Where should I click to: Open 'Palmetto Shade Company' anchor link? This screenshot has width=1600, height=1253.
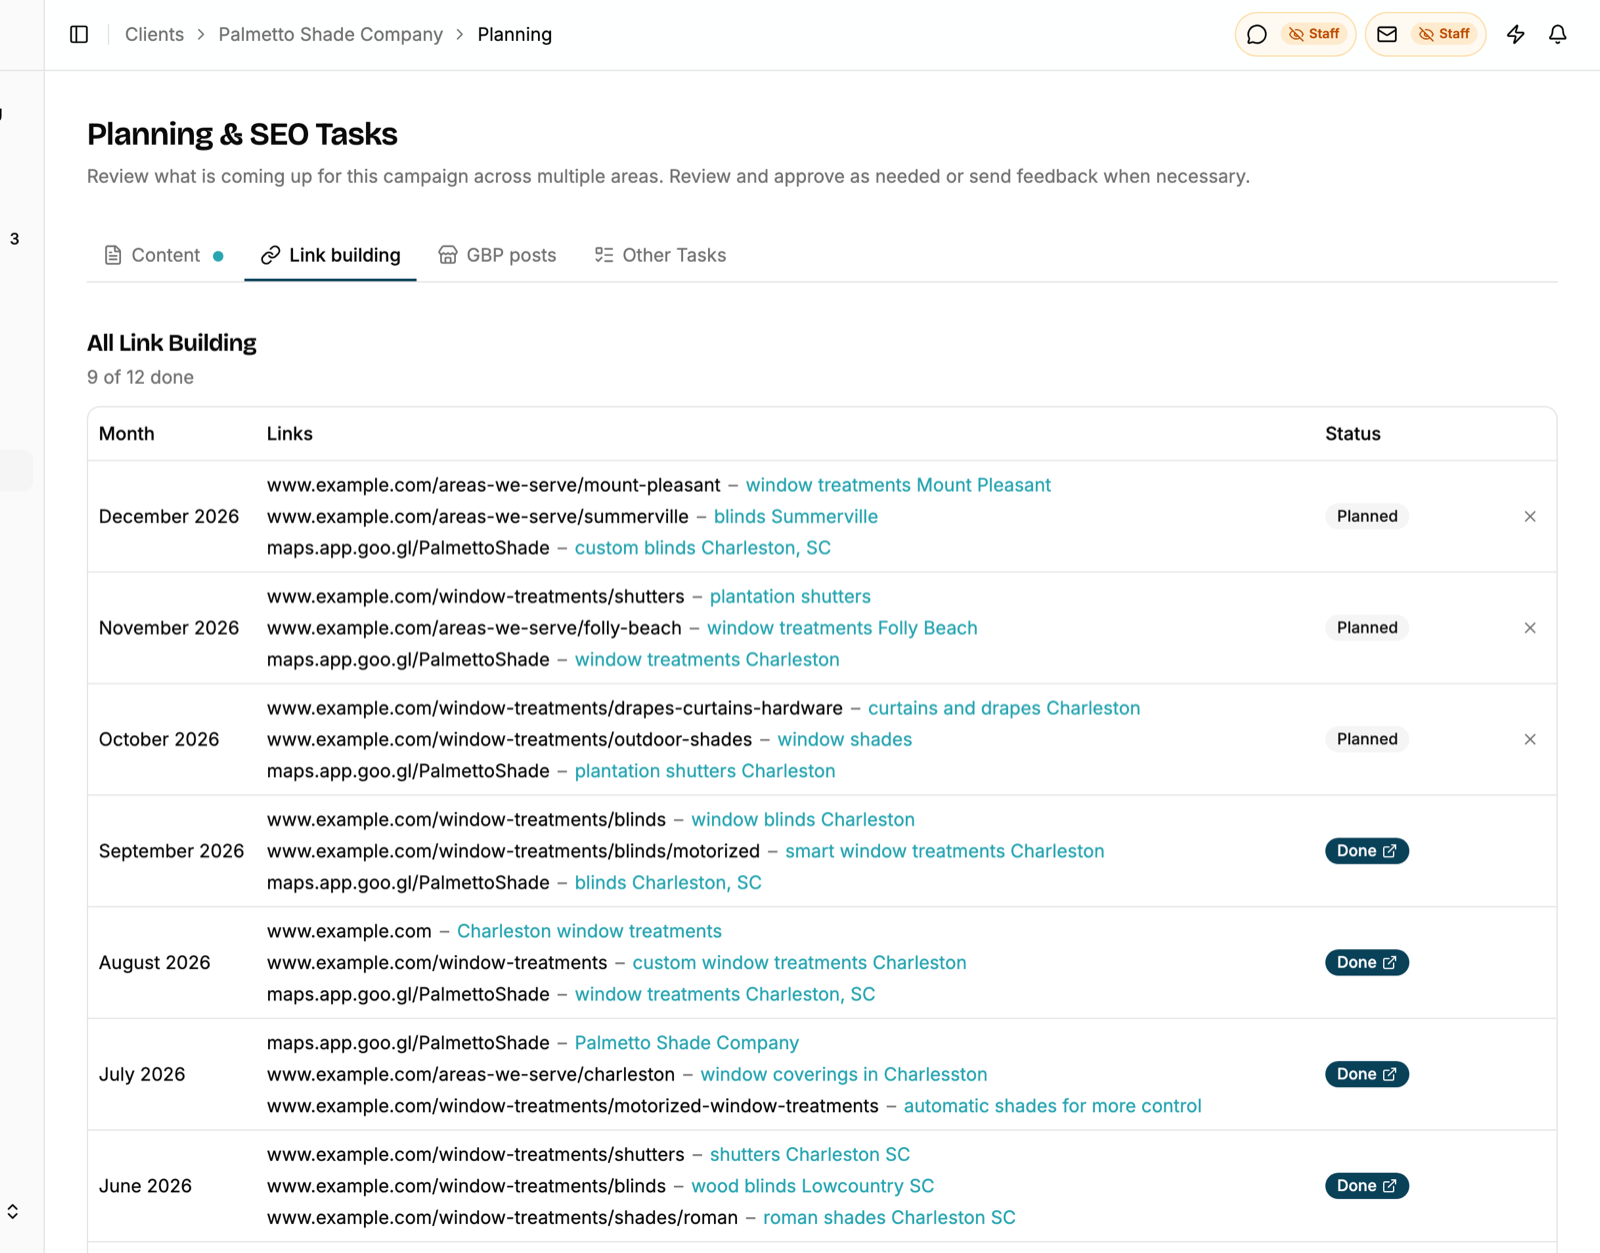click(687, 1043)
